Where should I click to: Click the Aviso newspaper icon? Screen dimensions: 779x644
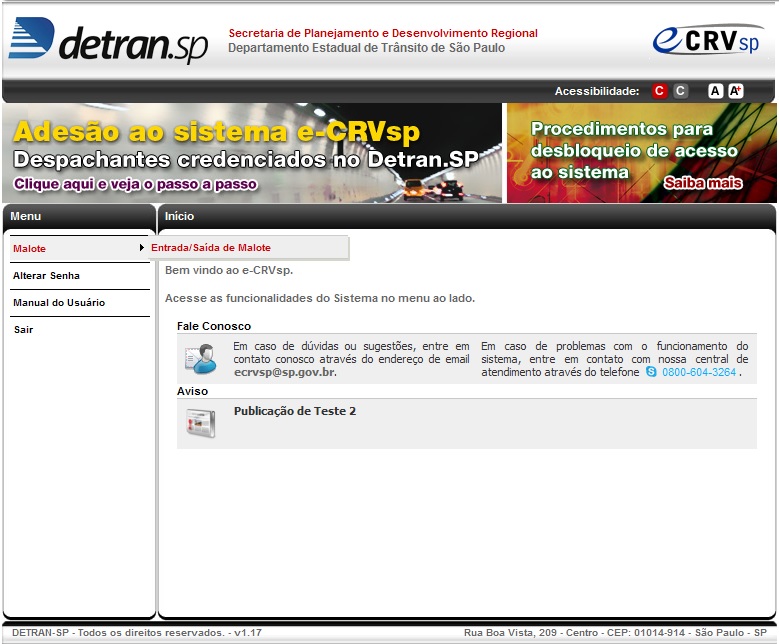[x=201, y=423]
